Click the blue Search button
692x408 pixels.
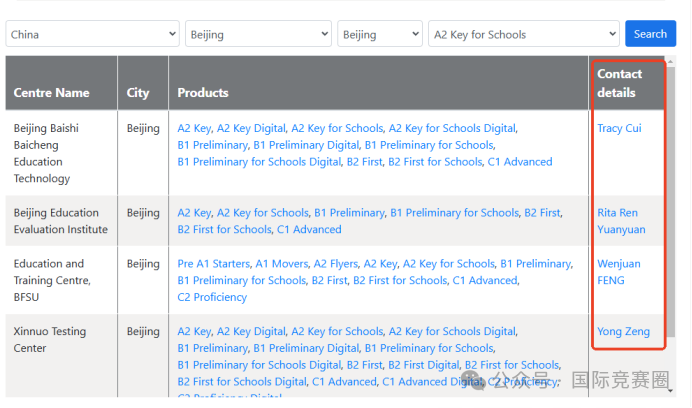(x=650, y=34)
